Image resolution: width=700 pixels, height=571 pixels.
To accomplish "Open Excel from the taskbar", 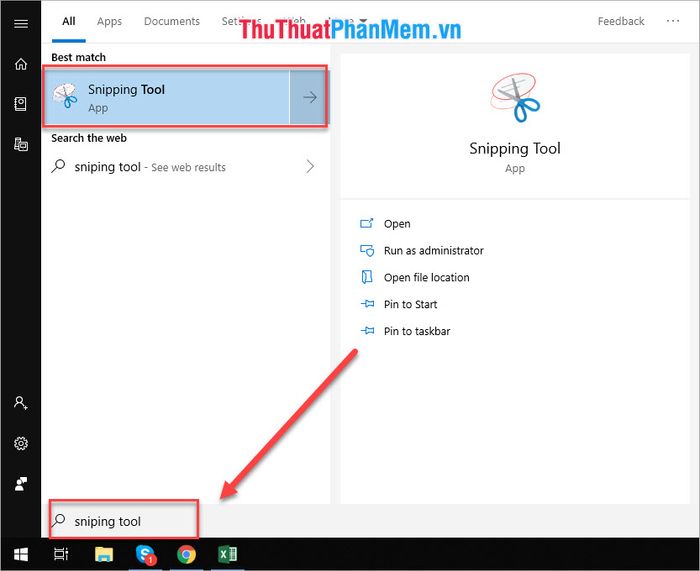I will click(227, 554).
